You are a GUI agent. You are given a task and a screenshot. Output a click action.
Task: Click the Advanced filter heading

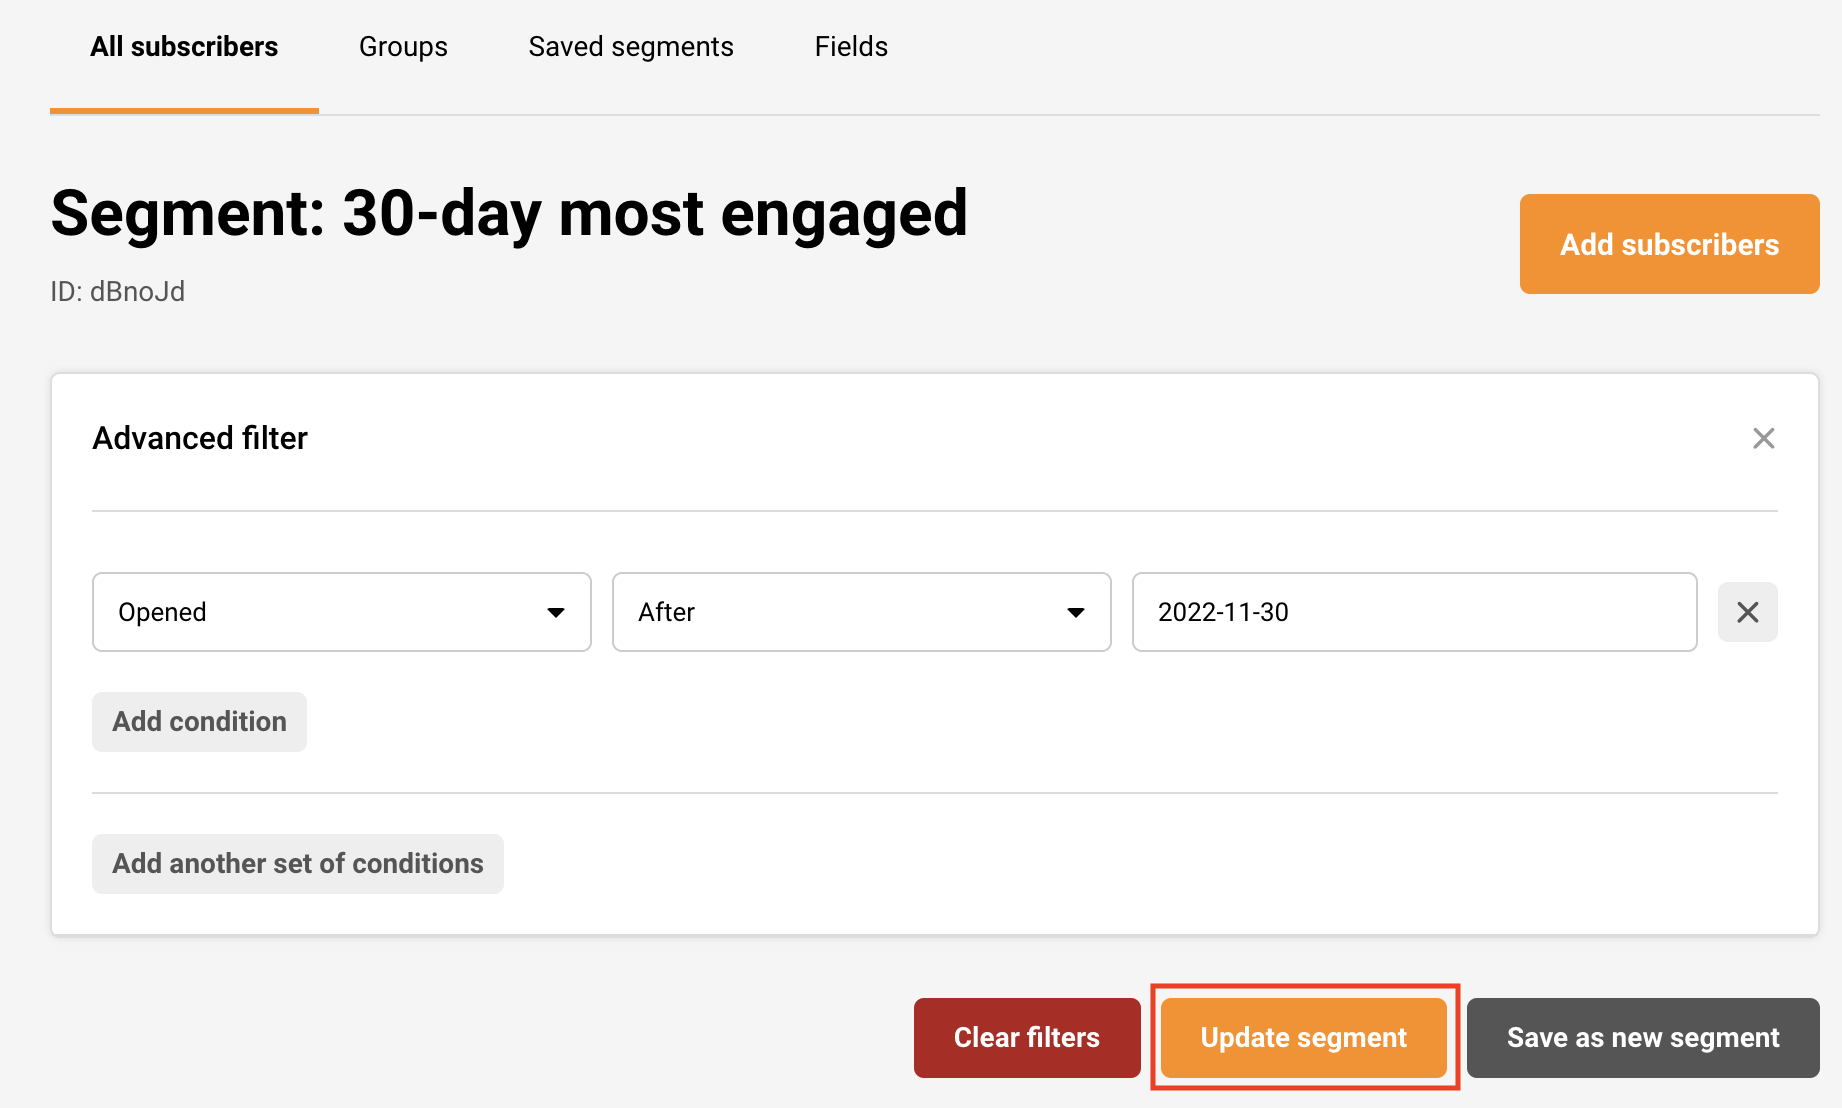click(x=200, y=438)
